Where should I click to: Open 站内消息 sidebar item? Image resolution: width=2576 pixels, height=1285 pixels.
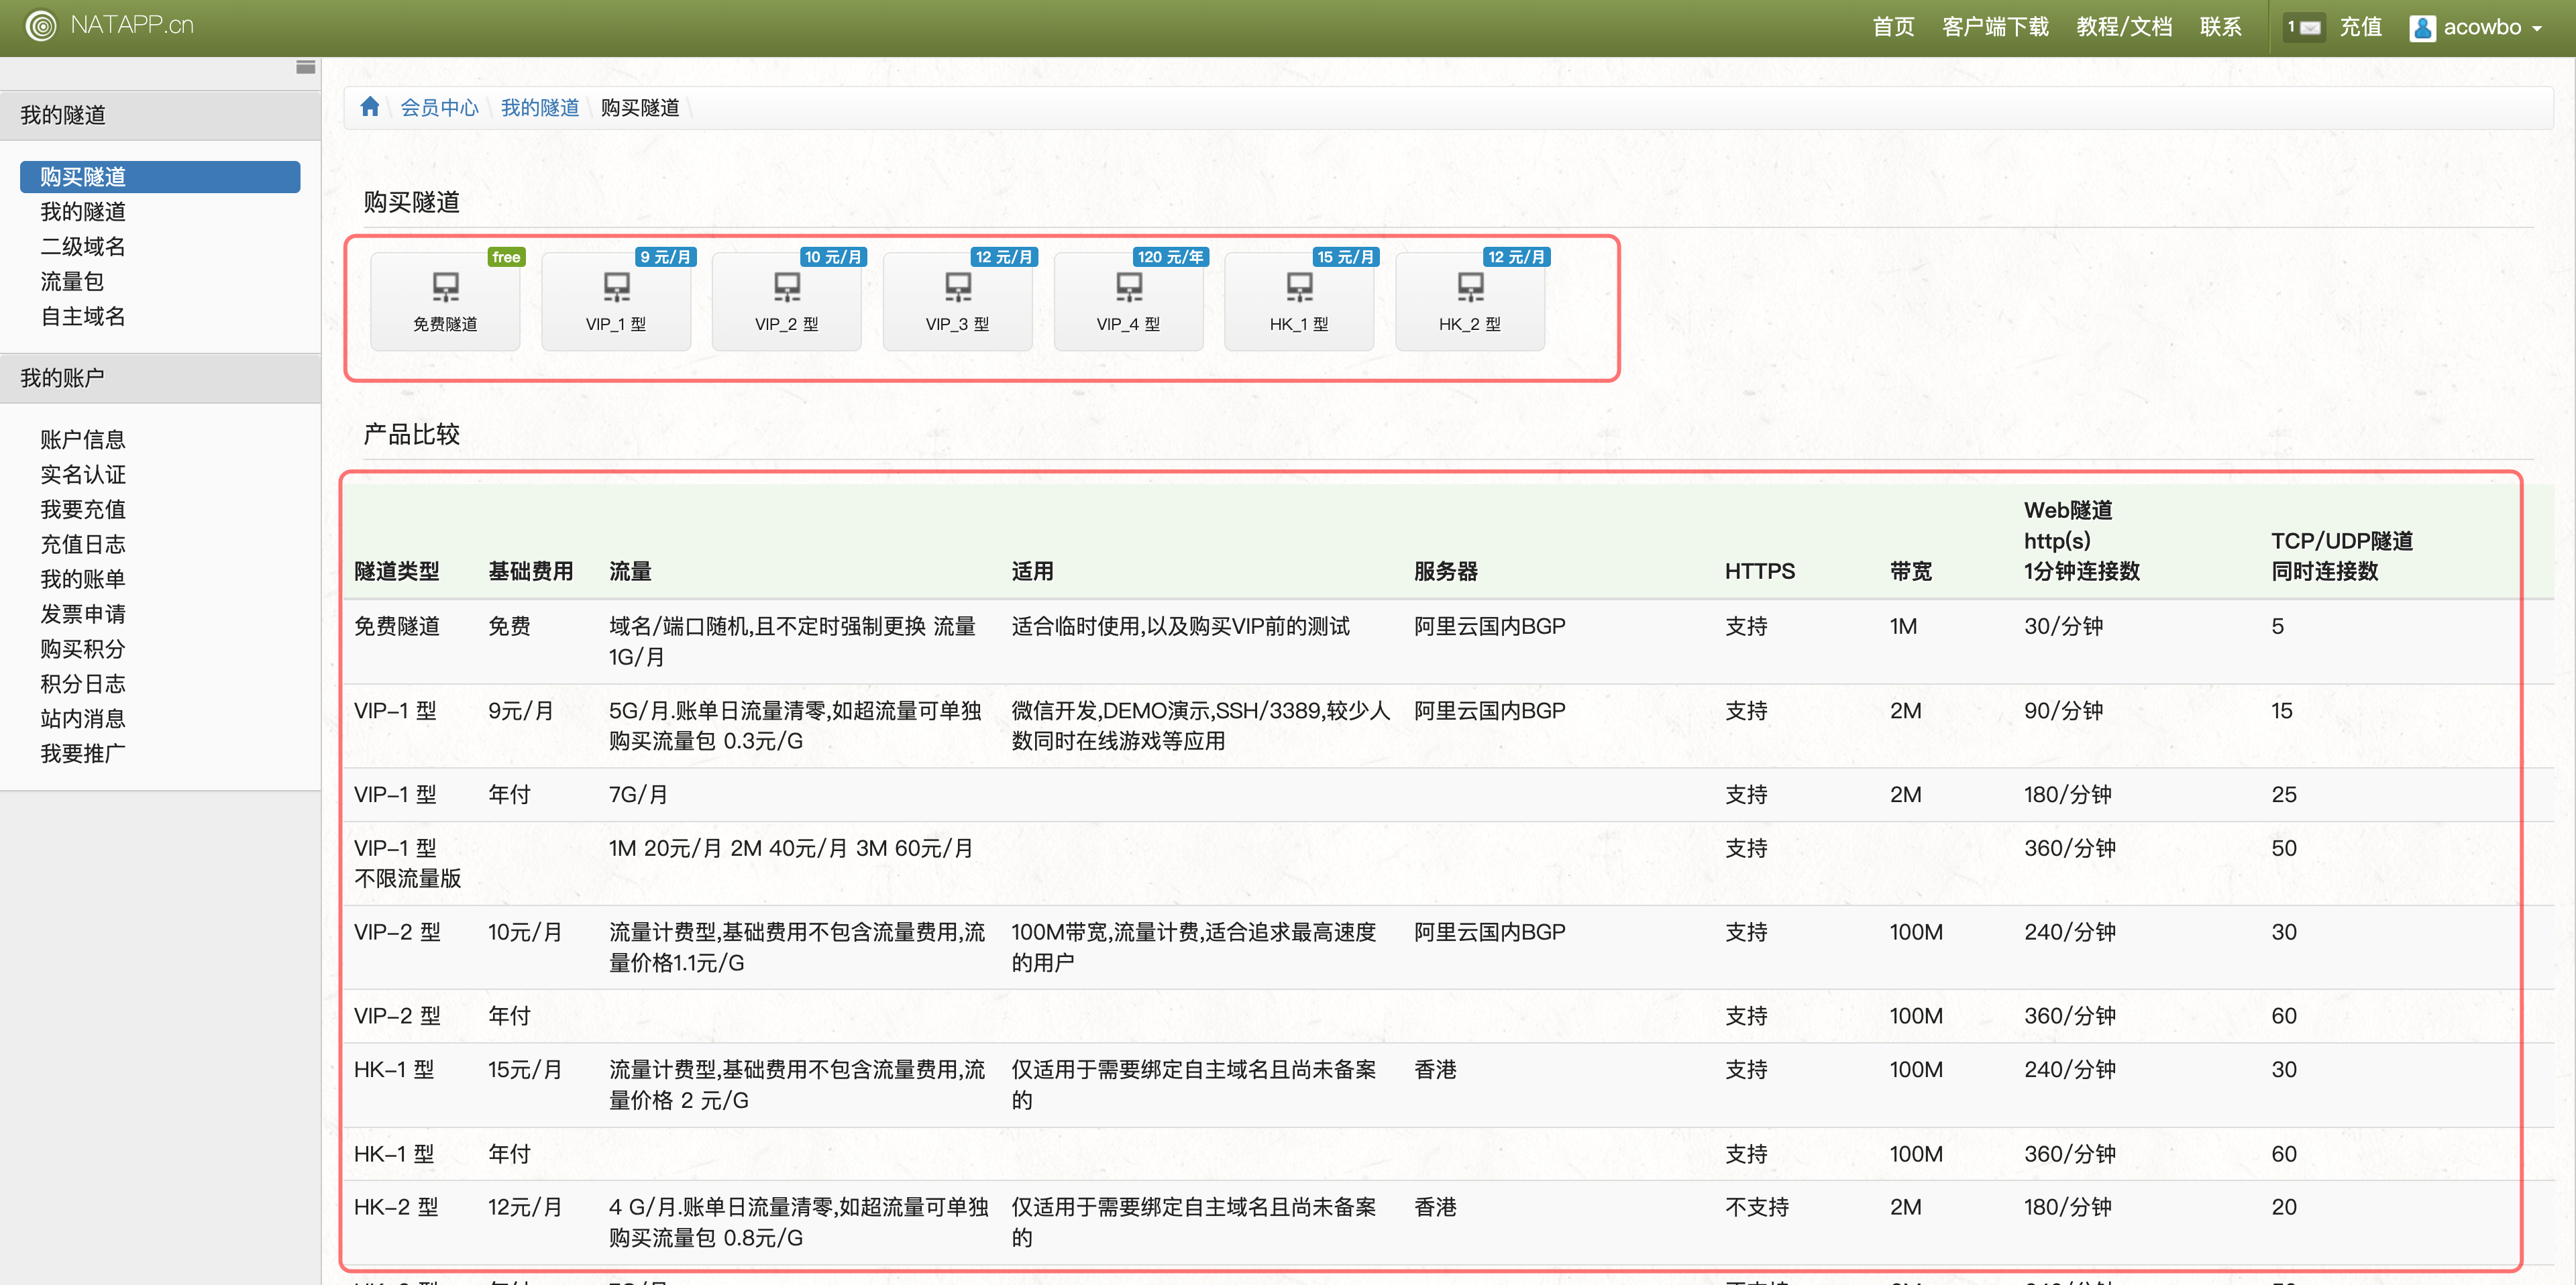(83, 719)
